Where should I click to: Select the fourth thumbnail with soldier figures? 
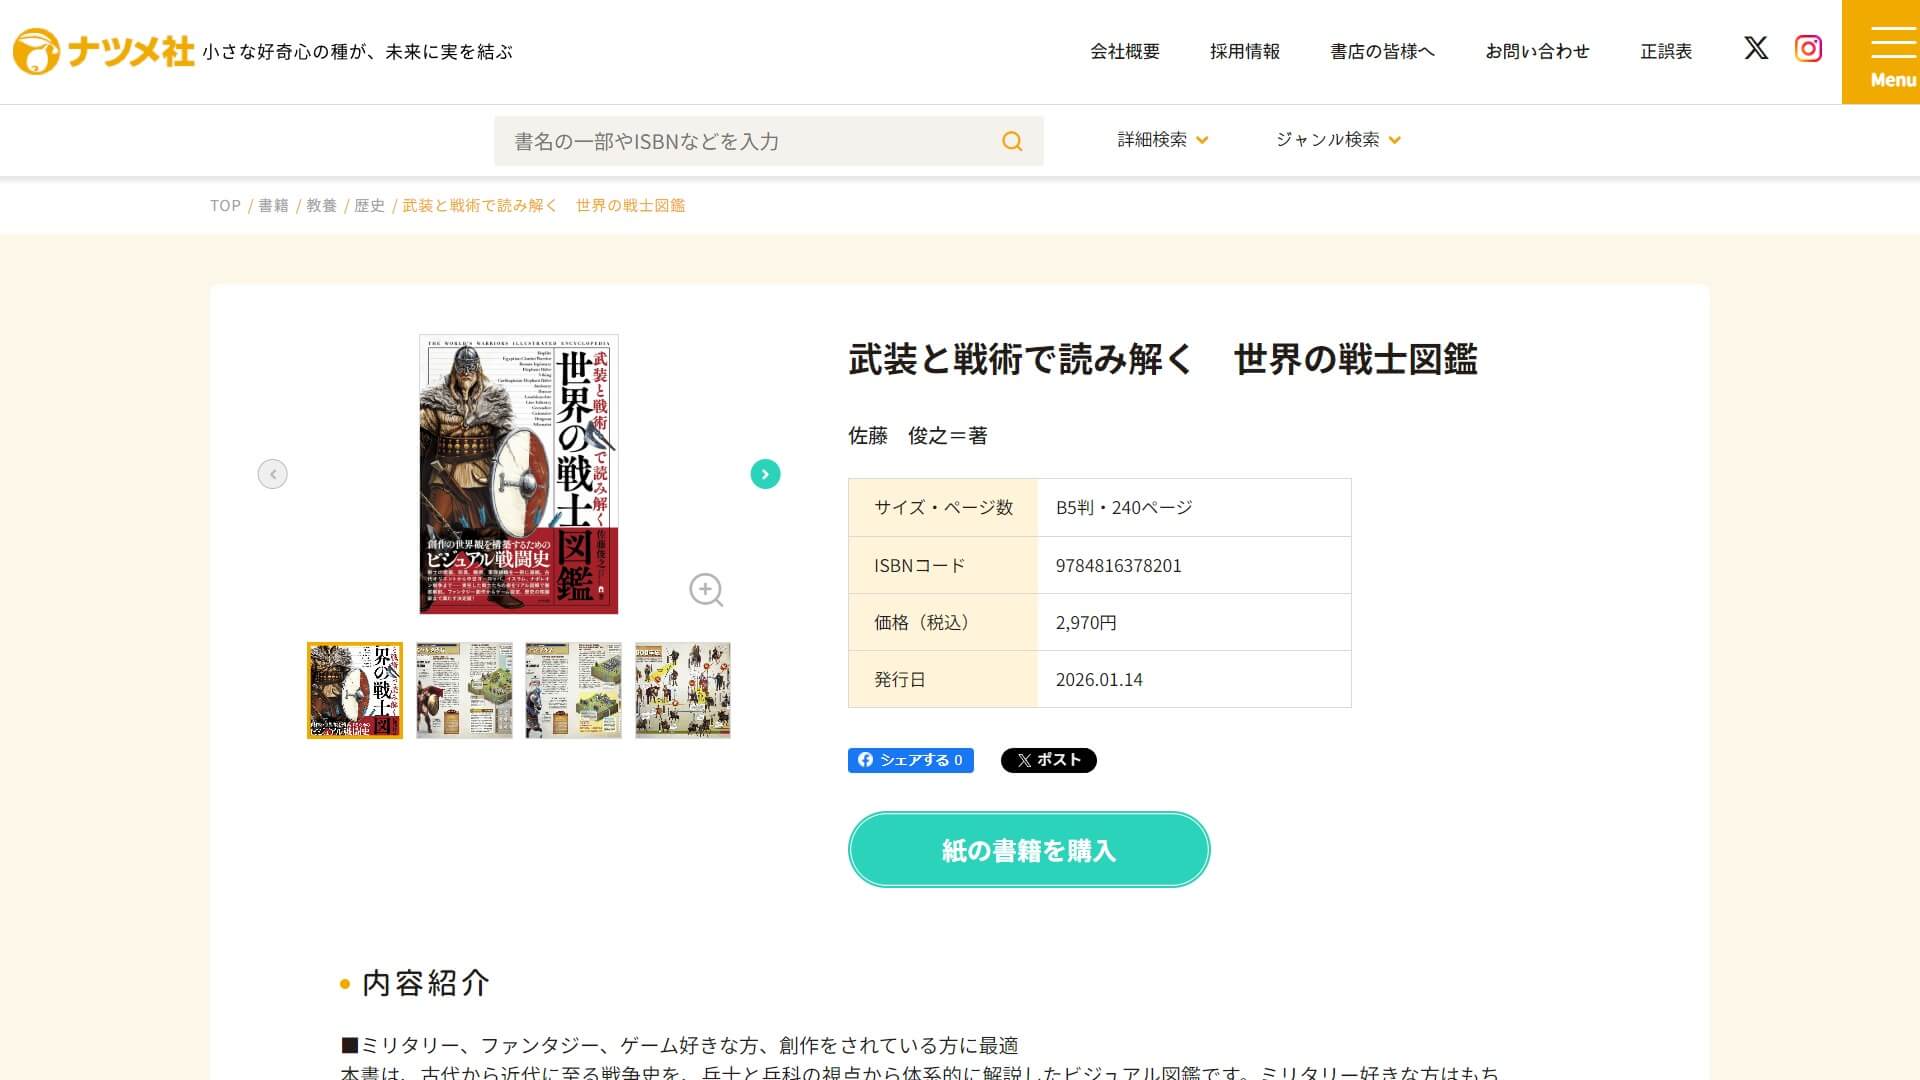tap(683, 691)
